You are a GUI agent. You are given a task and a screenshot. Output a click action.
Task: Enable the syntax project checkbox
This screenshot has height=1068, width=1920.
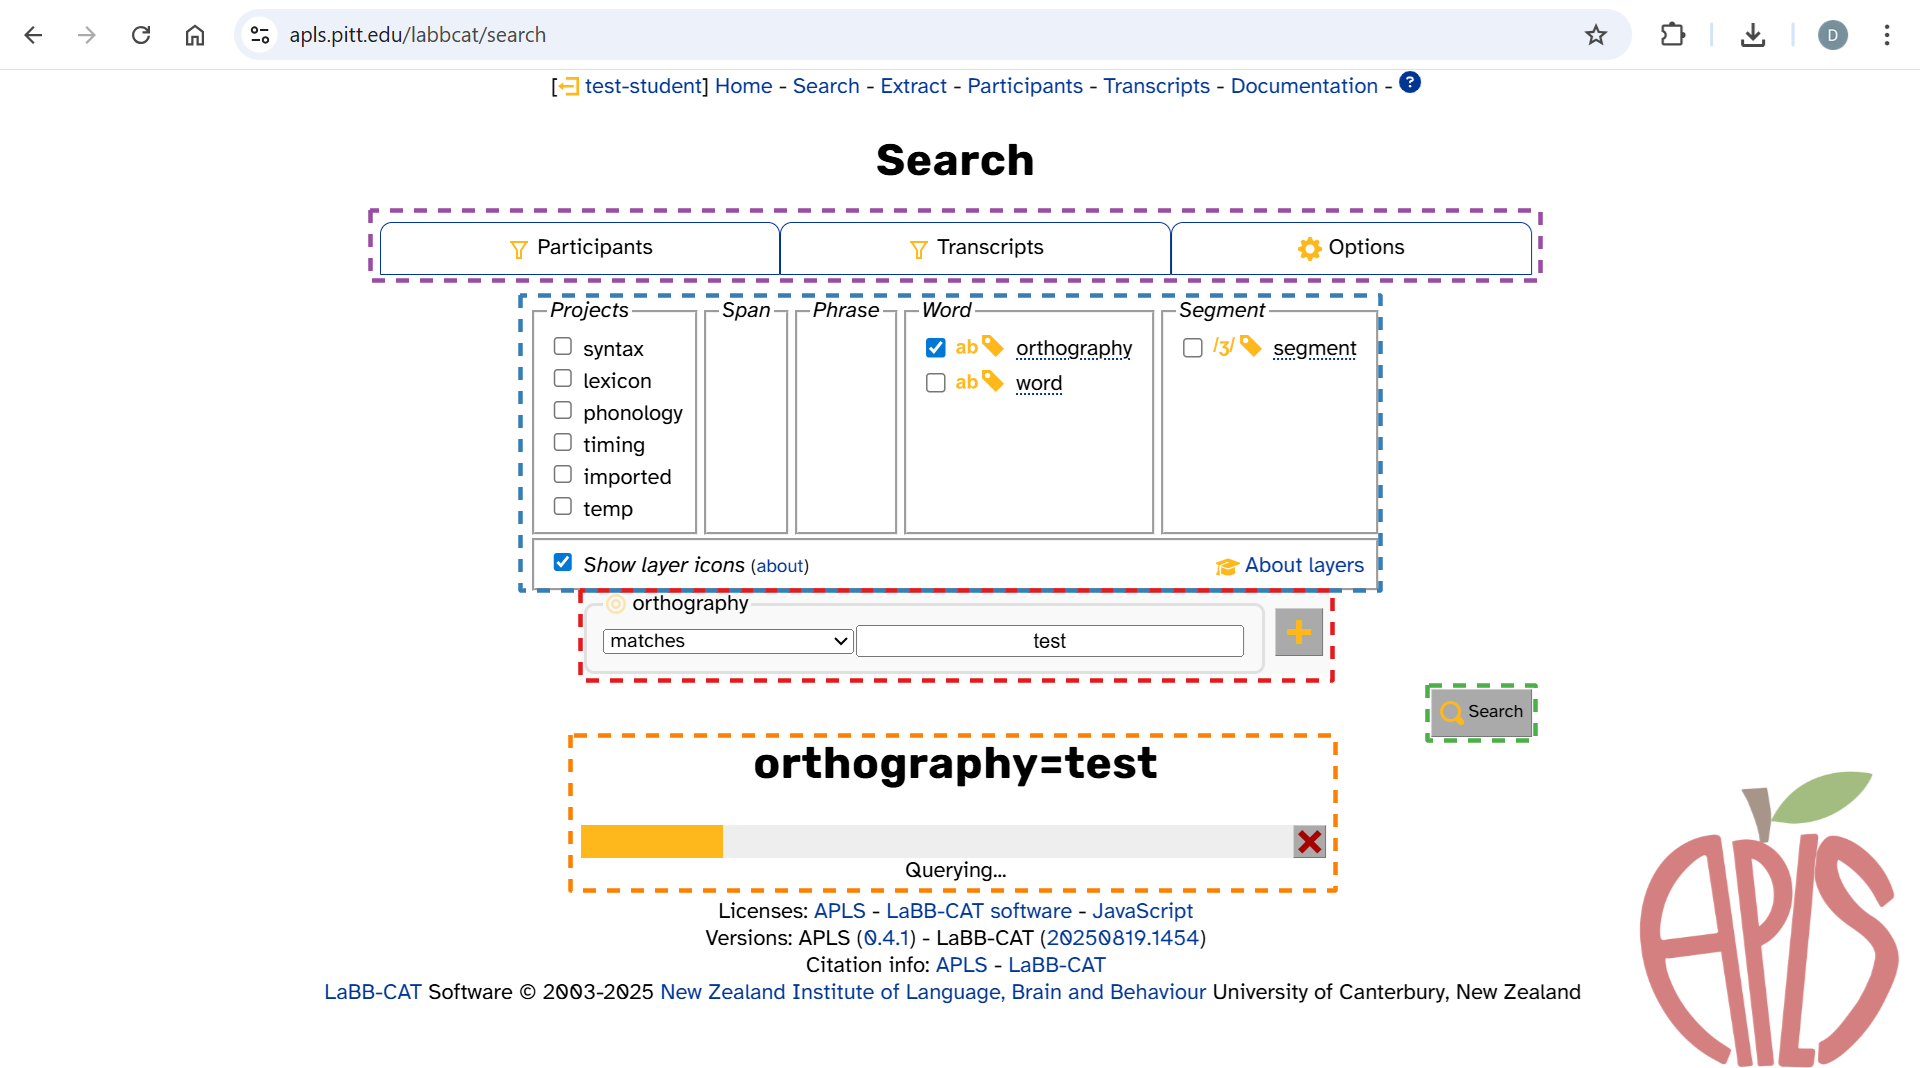coord(563,346)
